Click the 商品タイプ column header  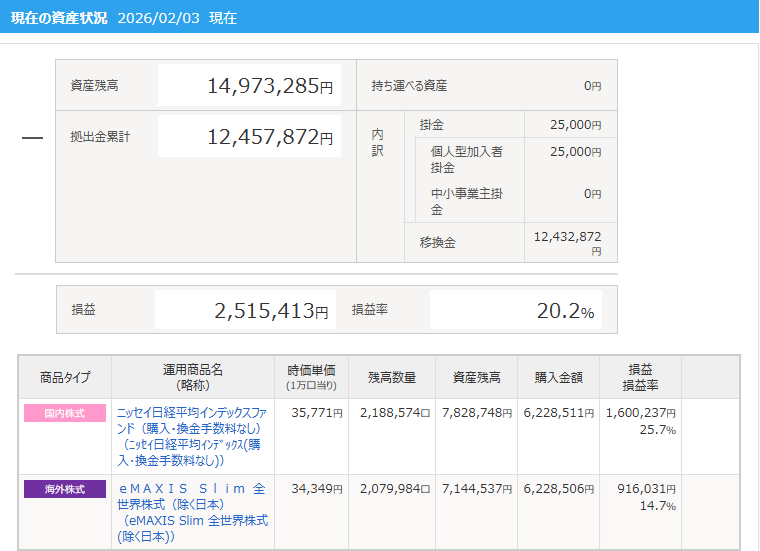point(65,377)
